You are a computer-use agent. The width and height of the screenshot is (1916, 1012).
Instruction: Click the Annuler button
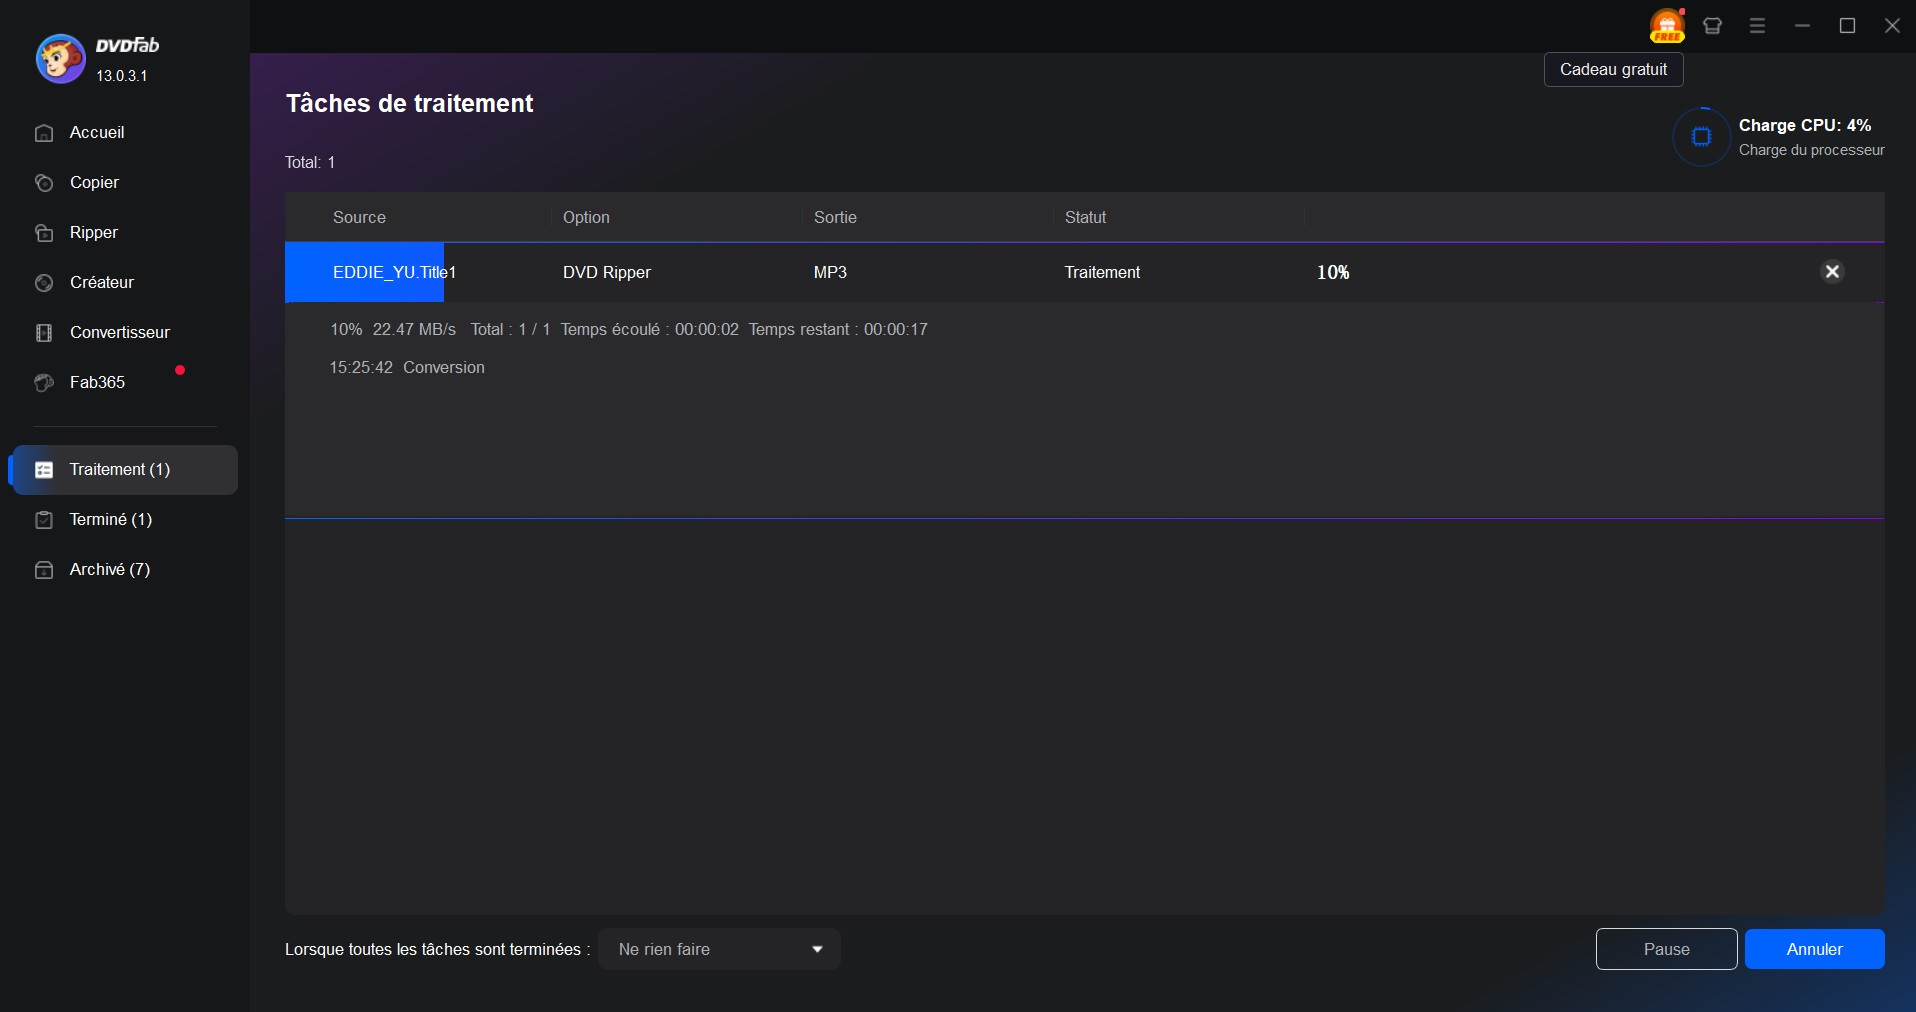1814,949
